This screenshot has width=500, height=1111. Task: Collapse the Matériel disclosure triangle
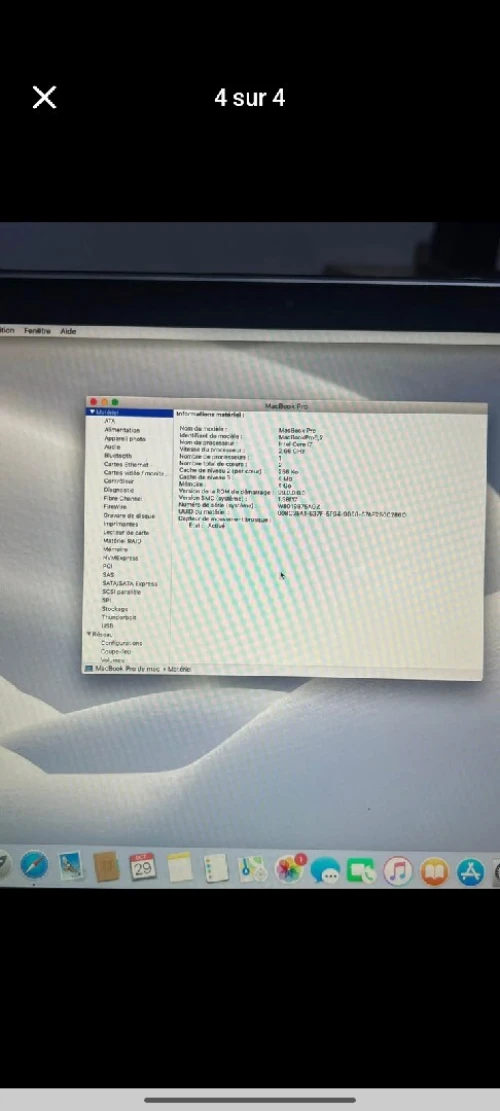[92, 412]
